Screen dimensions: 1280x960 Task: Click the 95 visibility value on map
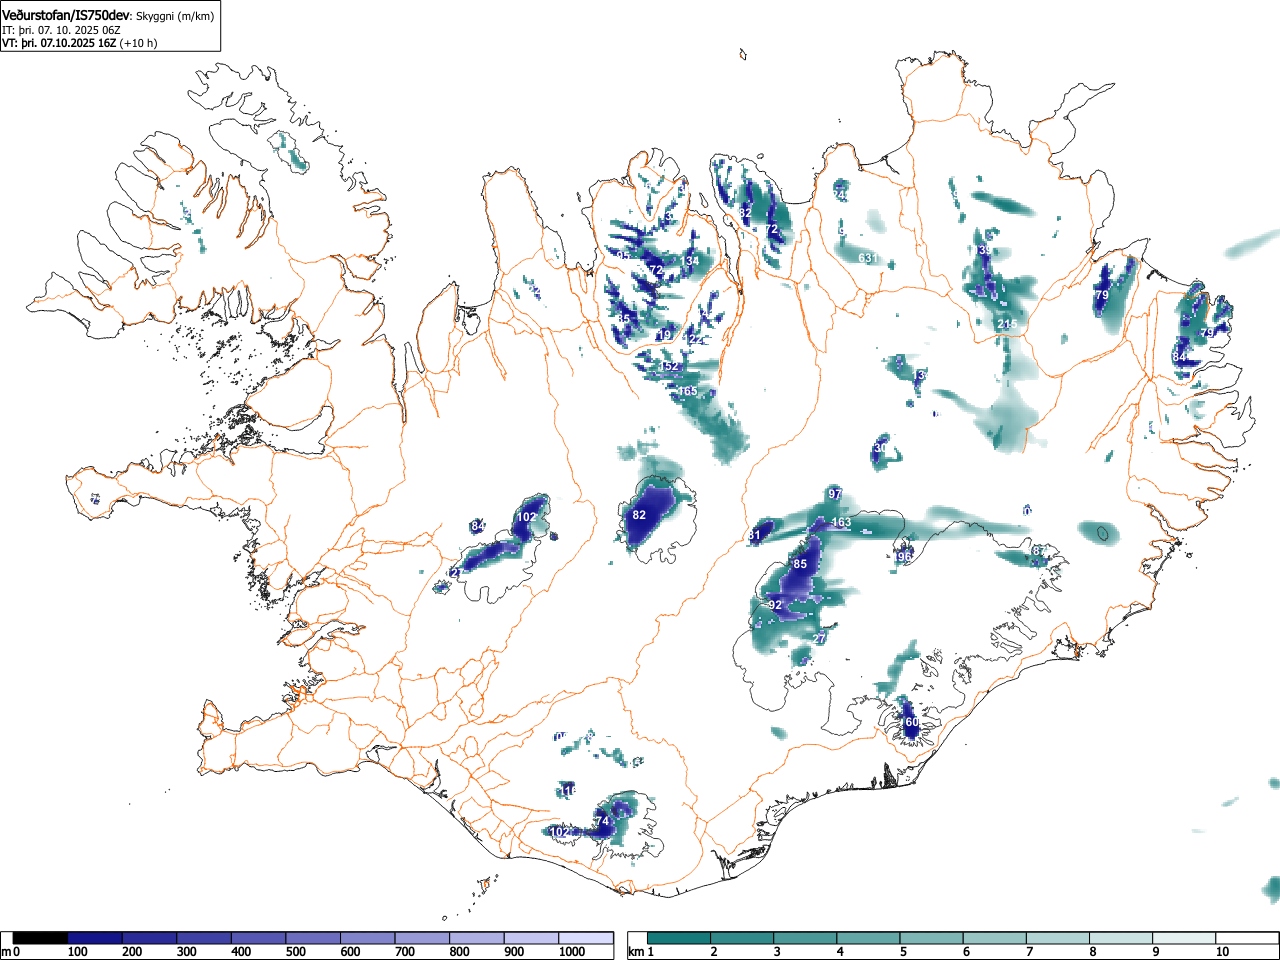(x=622, y=256)
